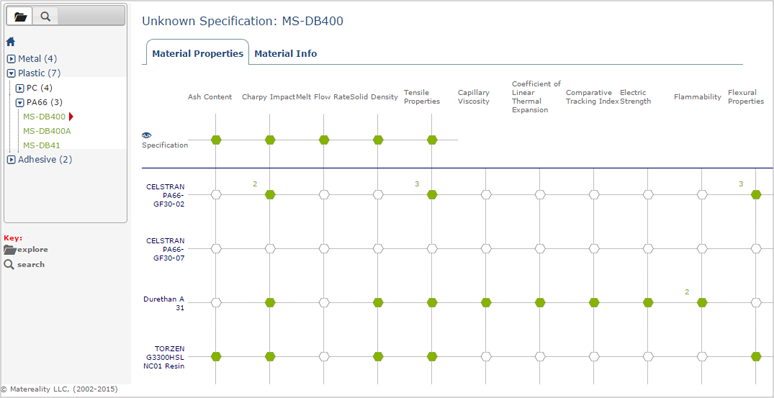Click the Comparative Tracking Index header
This screenshot has width=774, height=398.
pos(592,97)
